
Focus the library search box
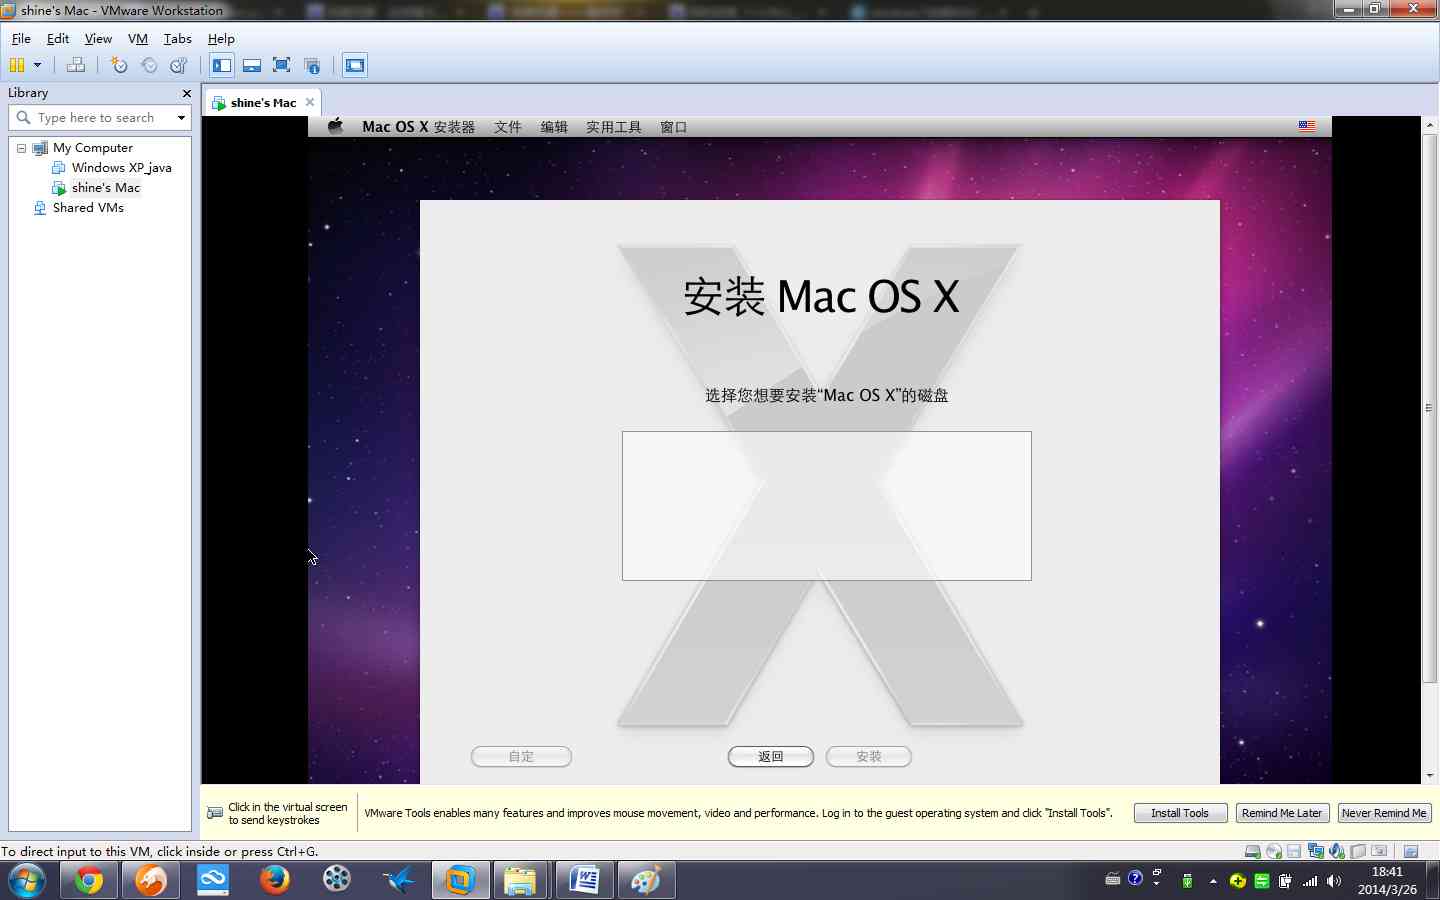coord(98,118)
